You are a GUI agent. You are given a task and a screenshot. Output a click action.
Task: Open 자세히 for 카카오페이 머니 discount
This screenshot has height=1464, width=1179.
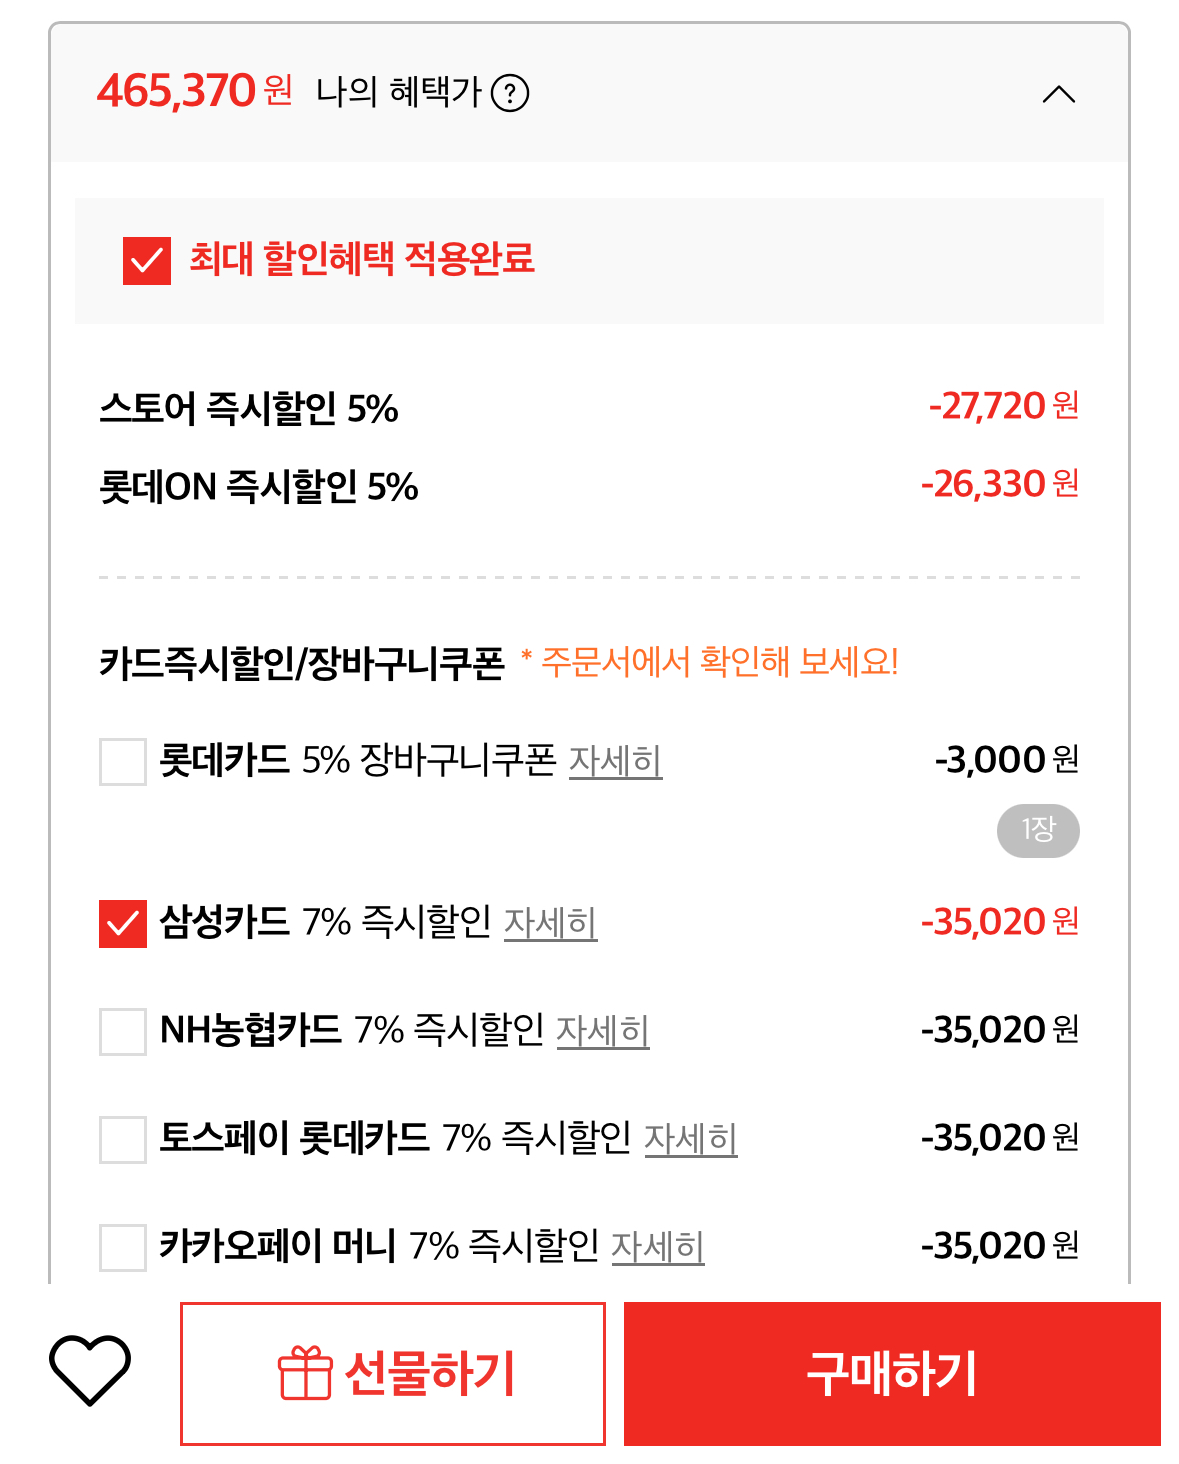[x=657, y=1247]
